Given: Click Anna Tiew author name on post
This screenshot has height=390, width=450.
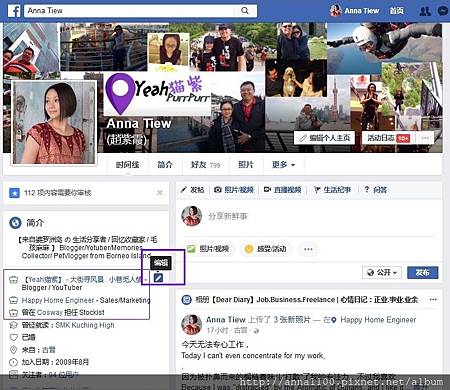Looking at the screenshot, I should (x=225, y=320).
